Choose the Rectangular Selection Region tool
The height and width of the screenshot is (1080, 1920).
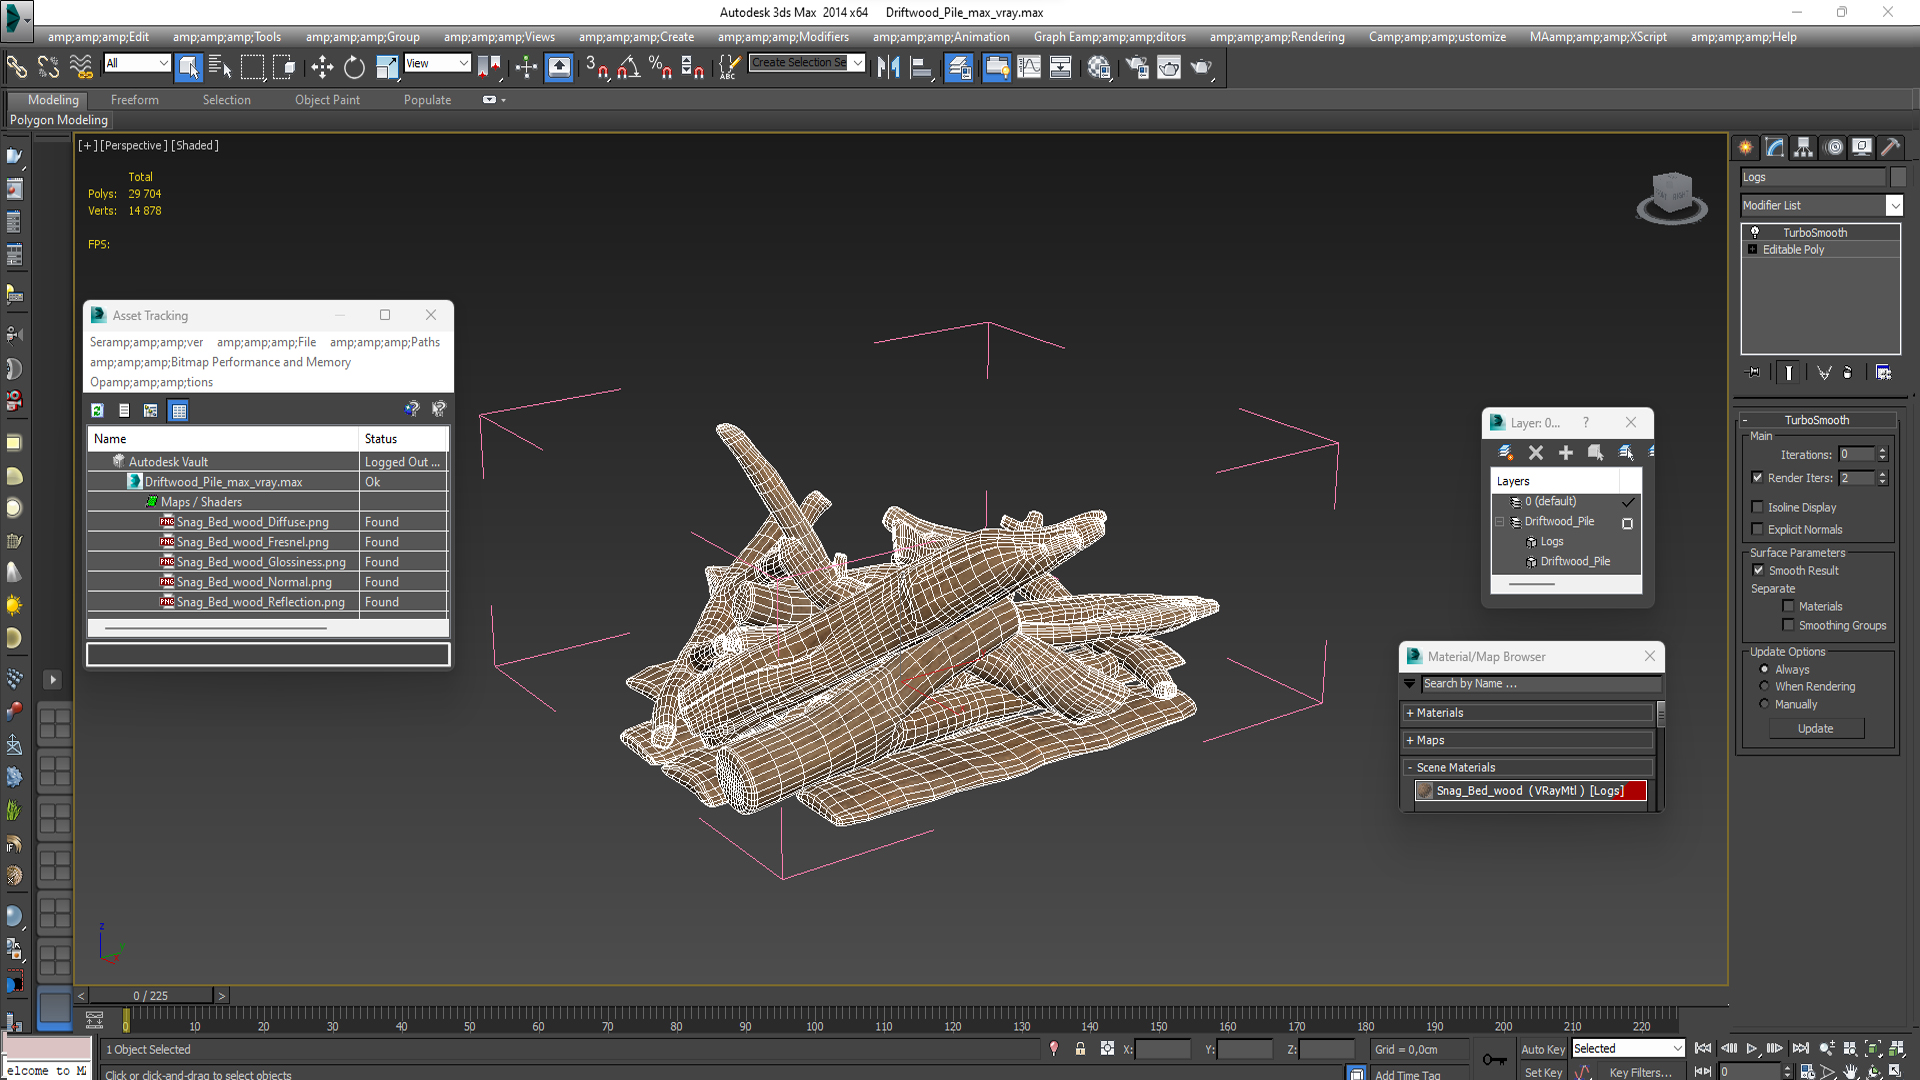252,67
